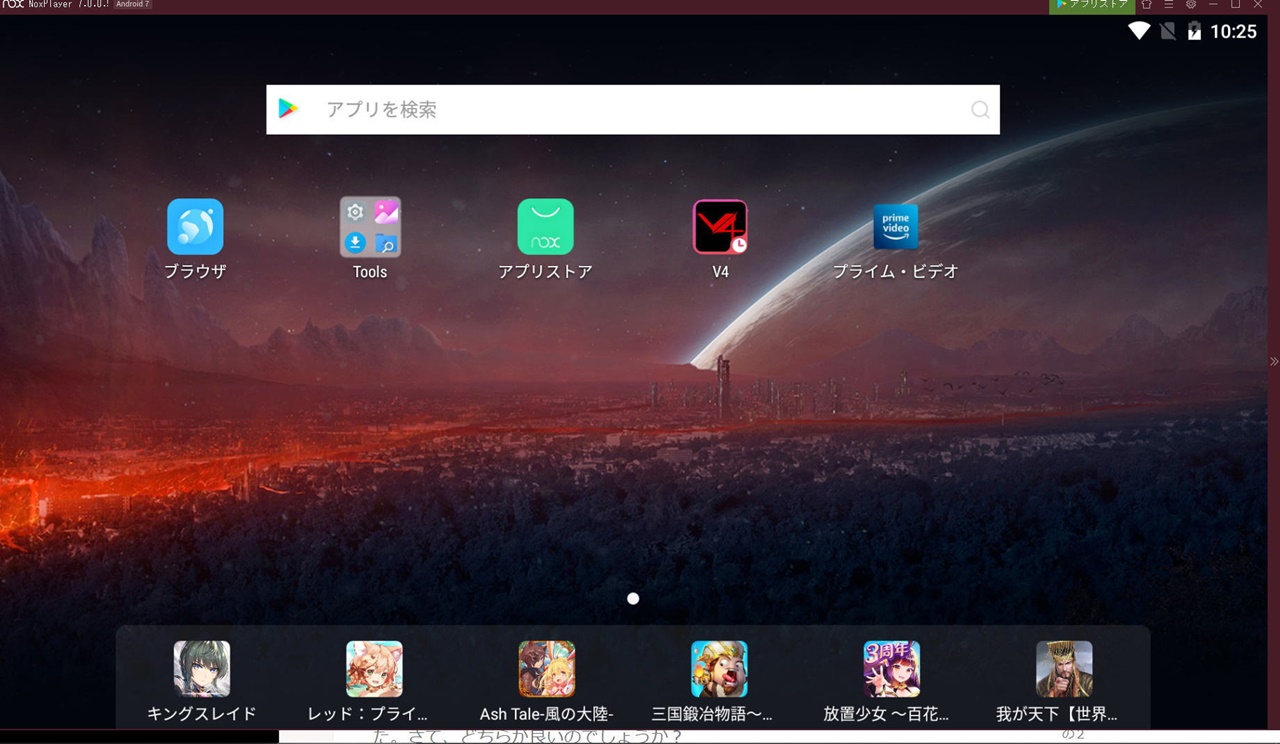1280x744 pixels.
Task: Launch the V4 game
Action: 720,227
